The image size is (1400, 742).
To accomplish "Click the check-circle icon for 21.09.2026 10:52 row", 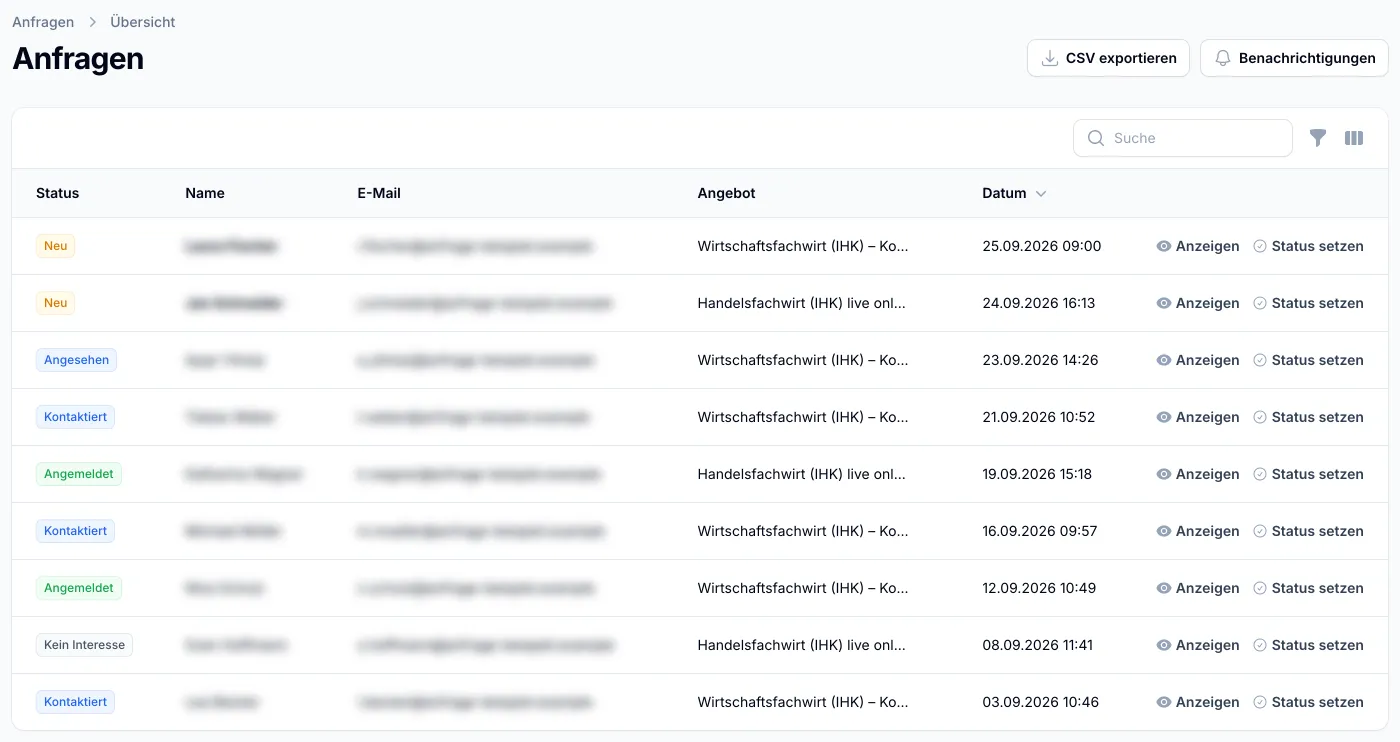I will click(1260, 417).
